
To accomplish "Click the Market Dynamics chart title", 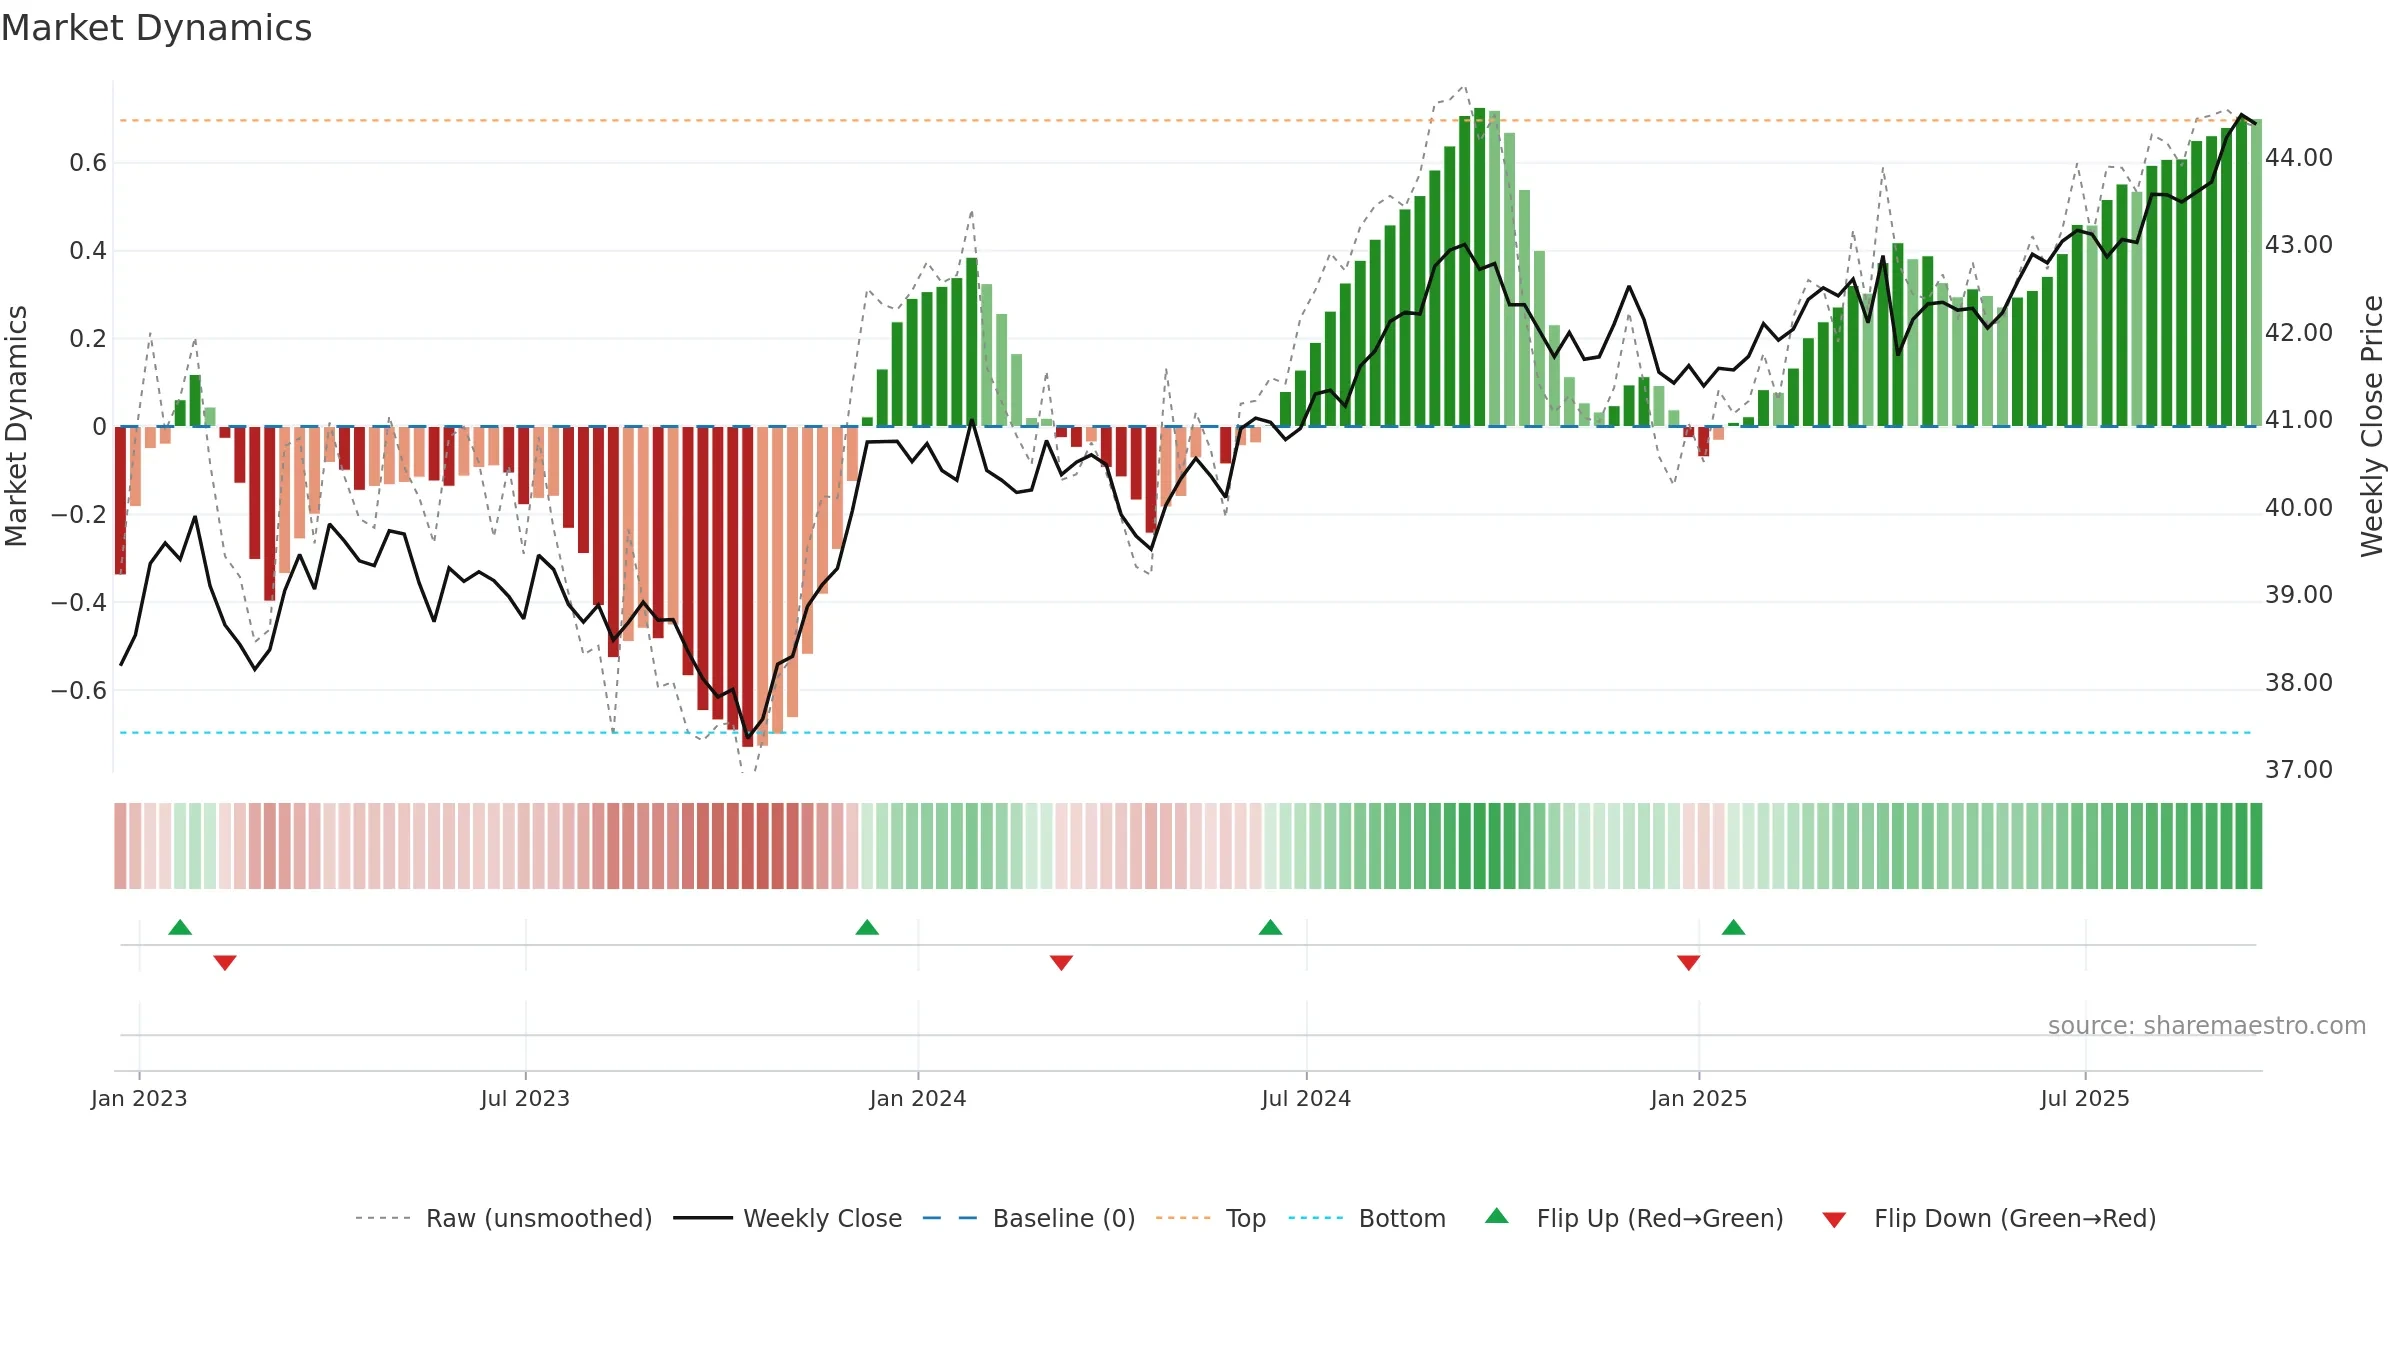I will point(157,28).
